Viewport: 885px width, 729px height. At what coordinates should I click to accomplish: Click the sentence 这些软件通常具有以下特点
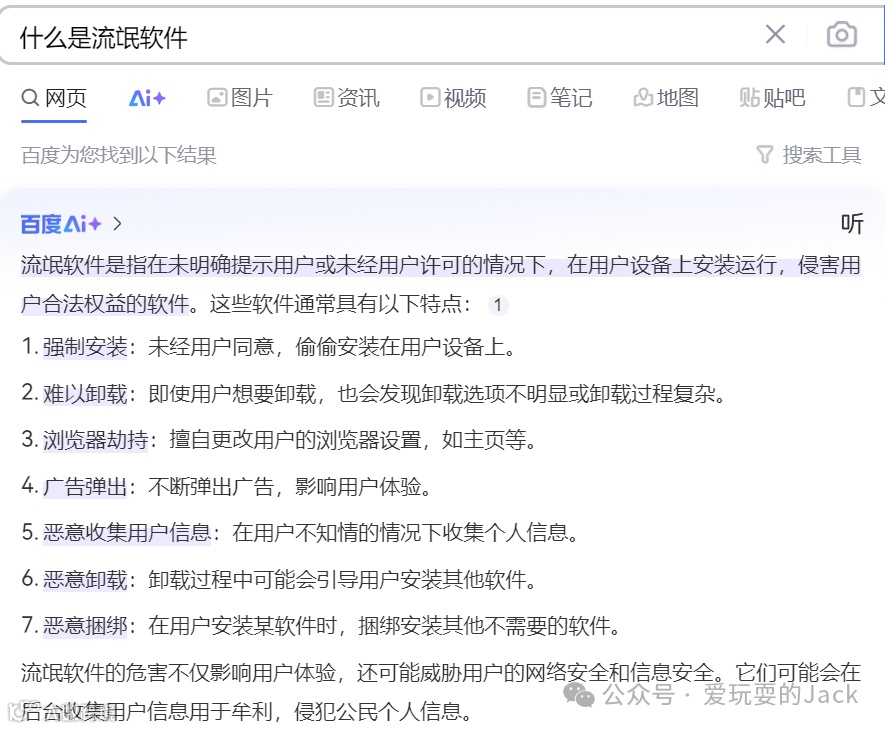click(336, 305)
